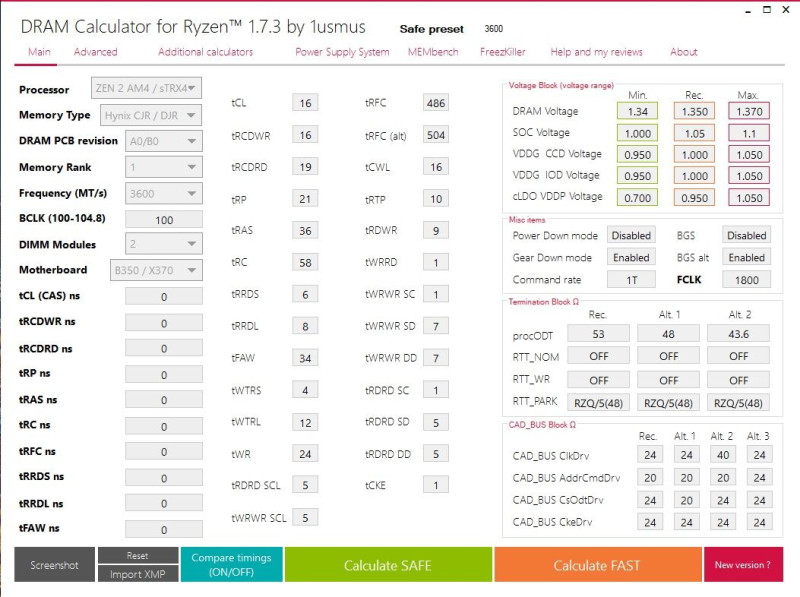
Task: Click the tCL (CAS) ns field
Action: [164, 296]
